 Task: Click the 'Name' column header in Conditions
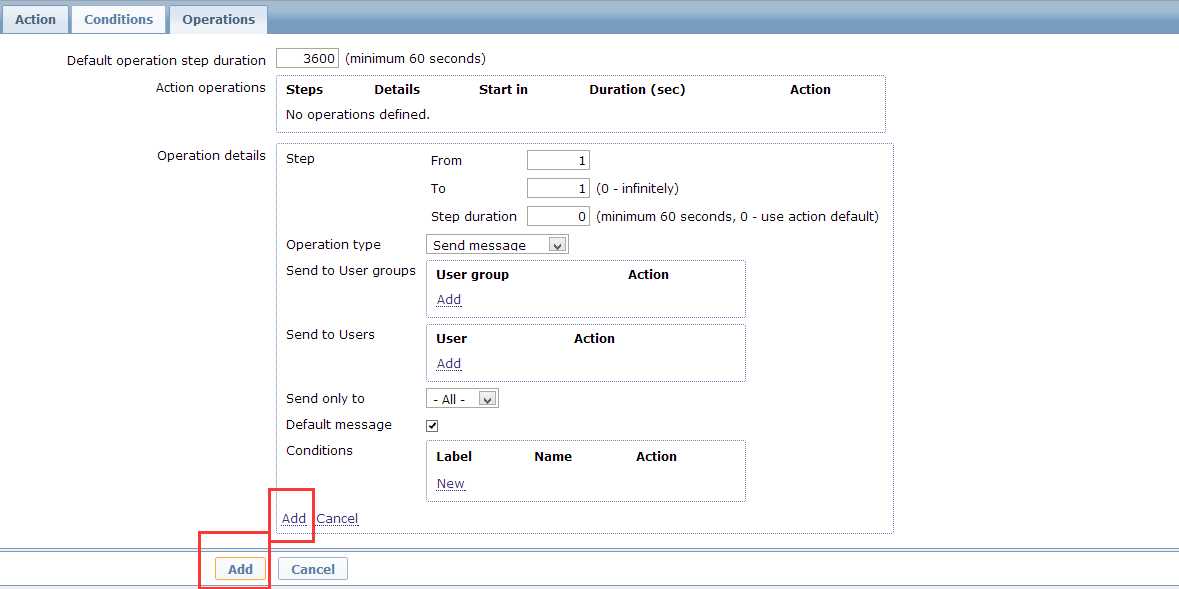click(x=553, y=457)
